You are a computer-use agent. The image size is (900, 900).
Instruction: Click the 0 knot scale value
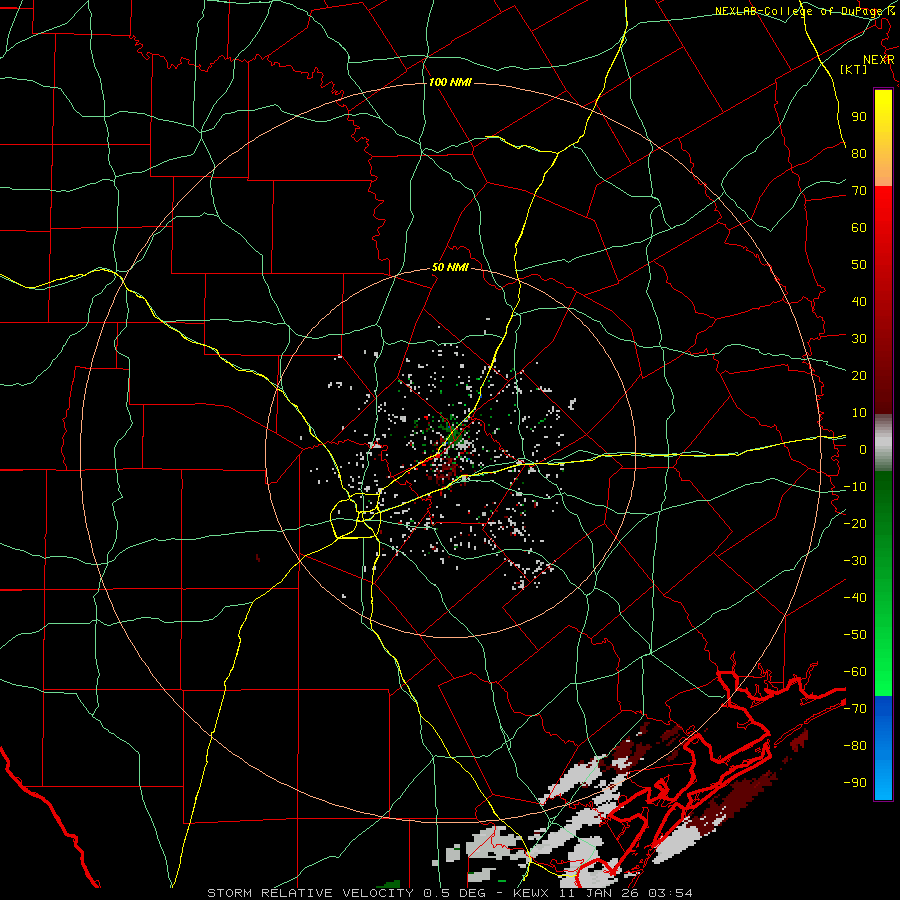(863, 449)
